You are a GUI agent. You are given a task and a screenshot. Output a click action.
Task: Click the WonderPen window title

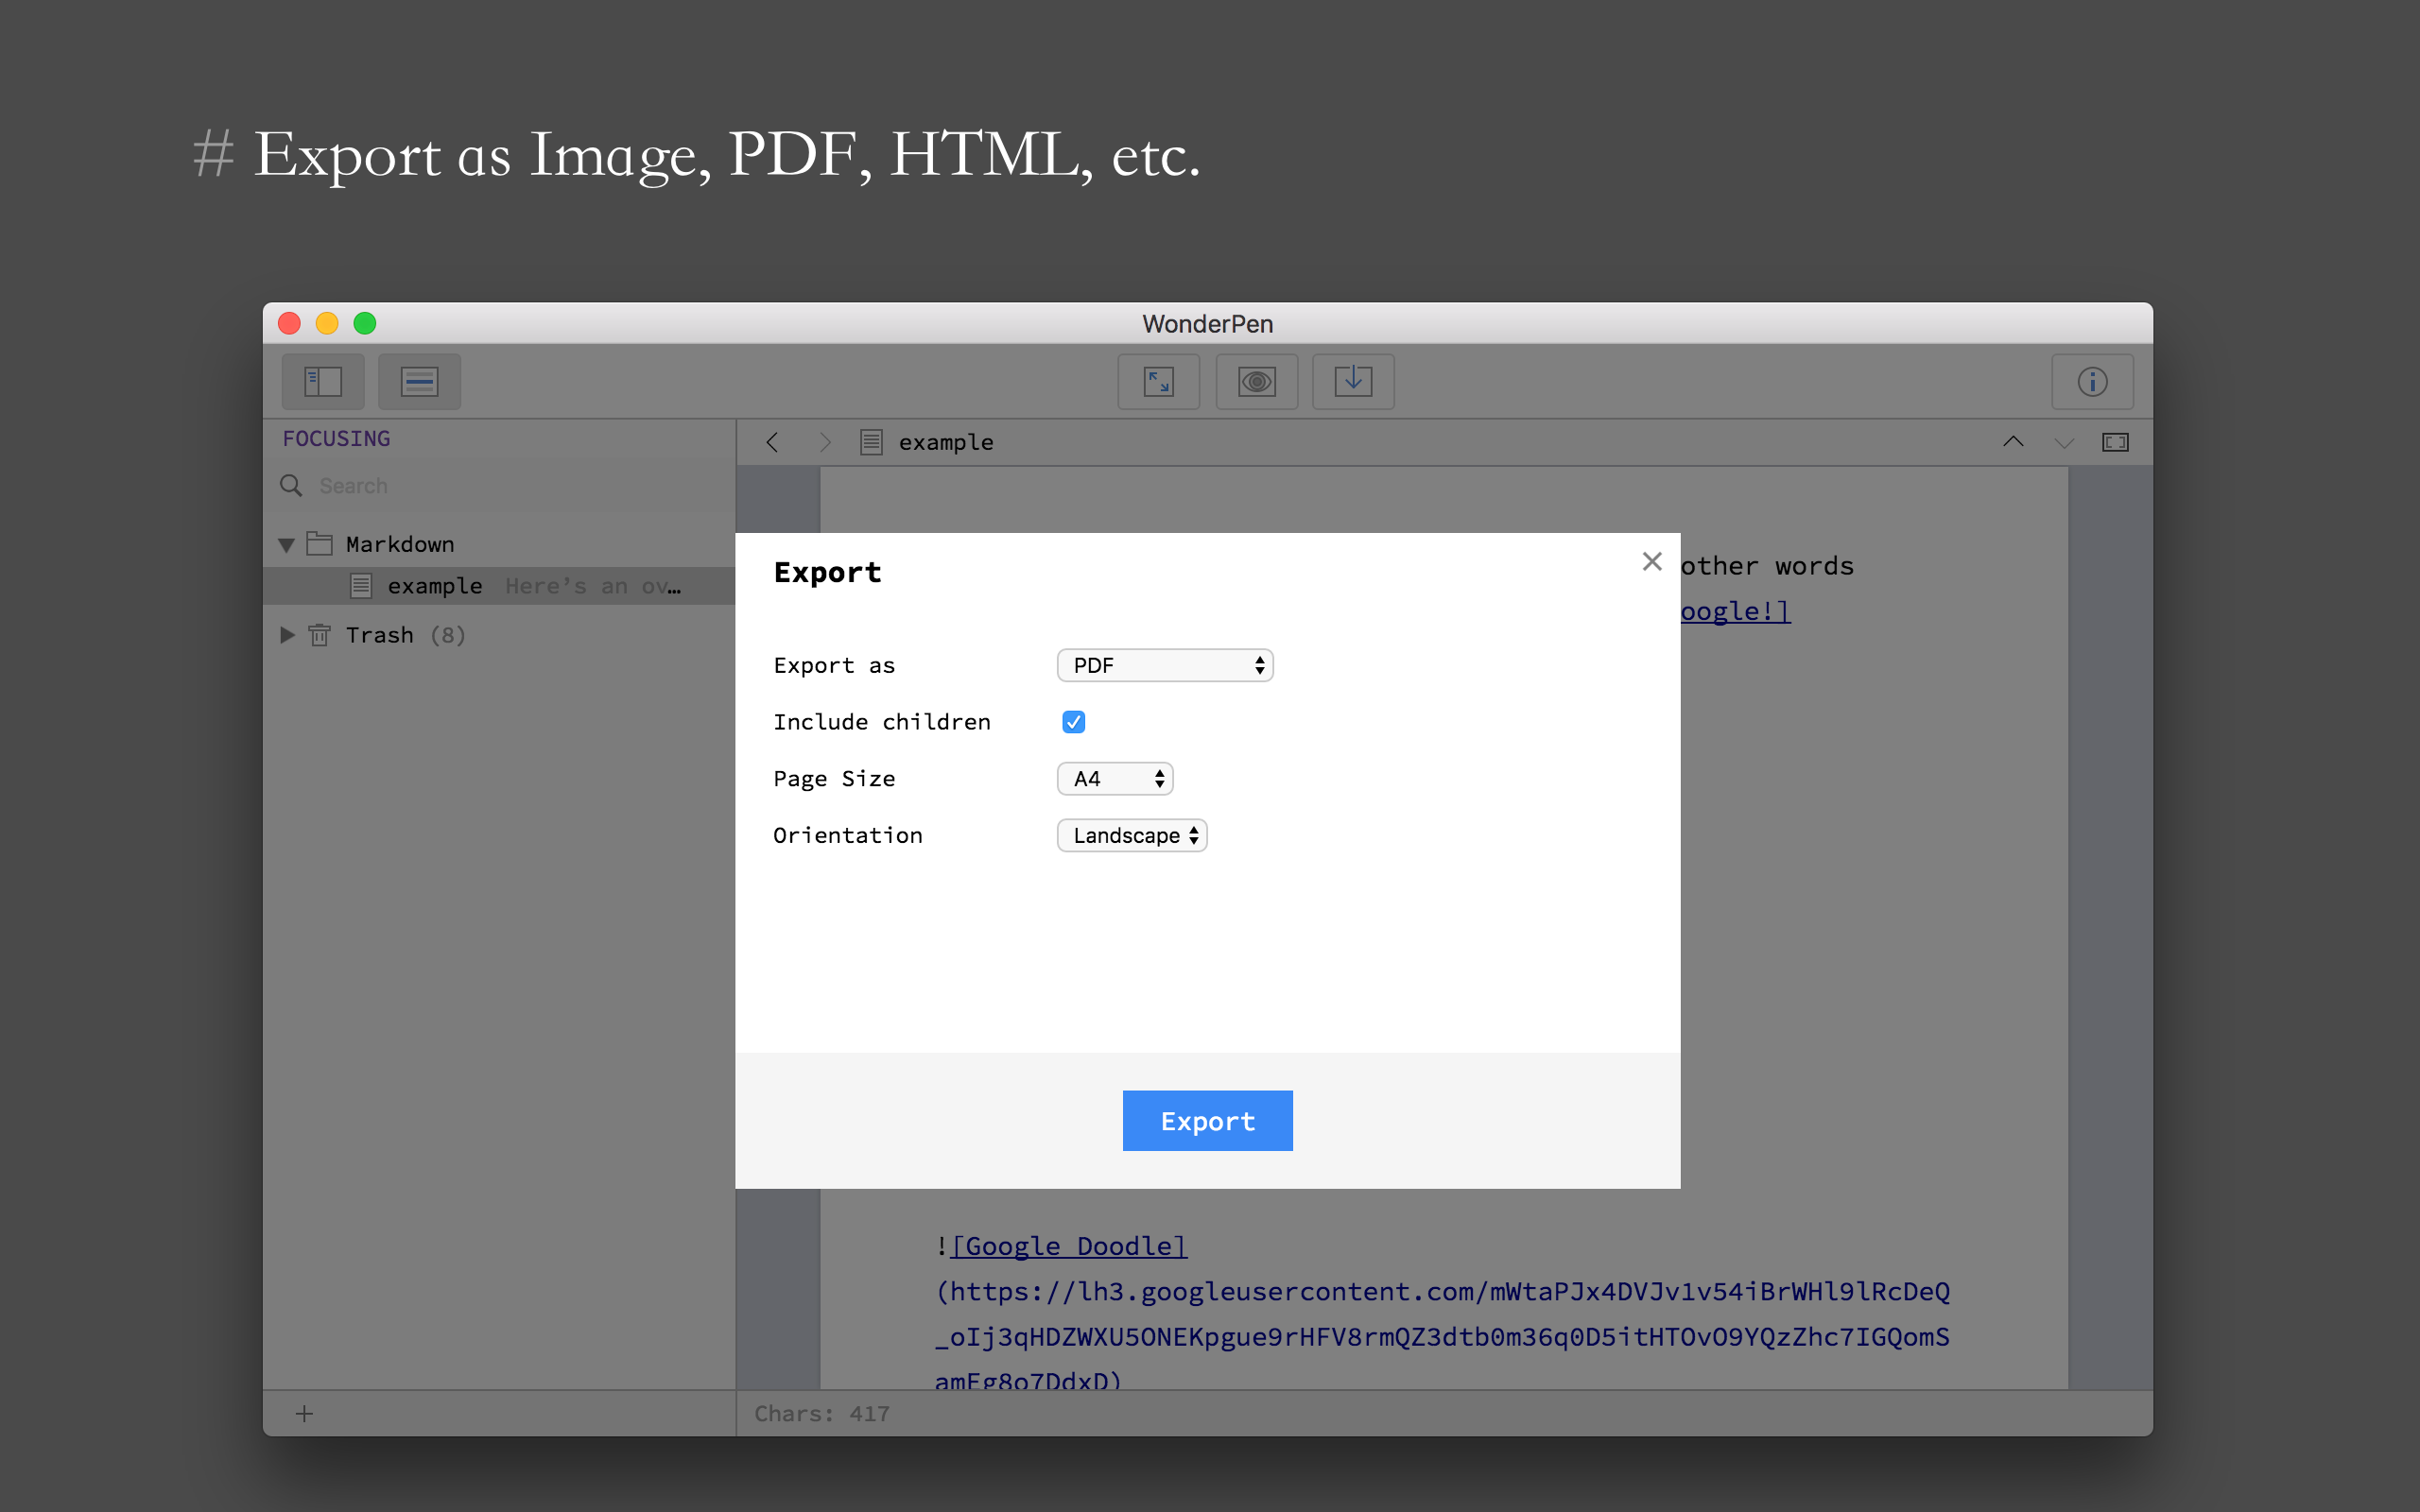[x=1207, y=324]
